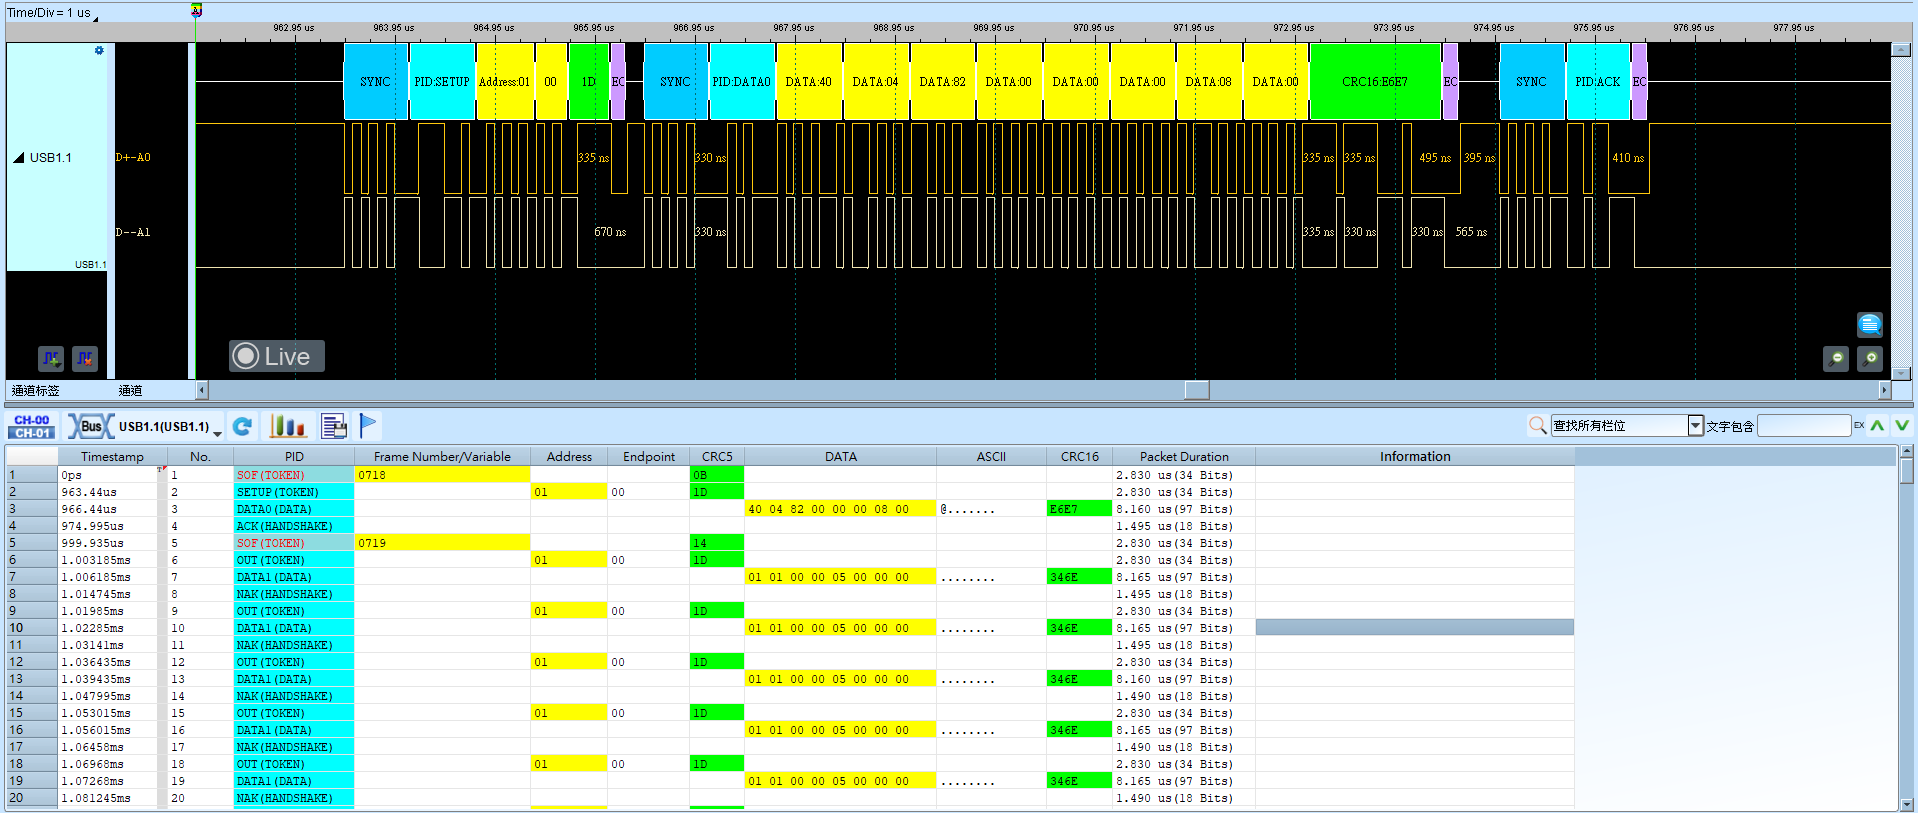This screenshot has width=1918, height=813.
Task: Open USB1.1 channel settings gear
Action: click(99, 51)
